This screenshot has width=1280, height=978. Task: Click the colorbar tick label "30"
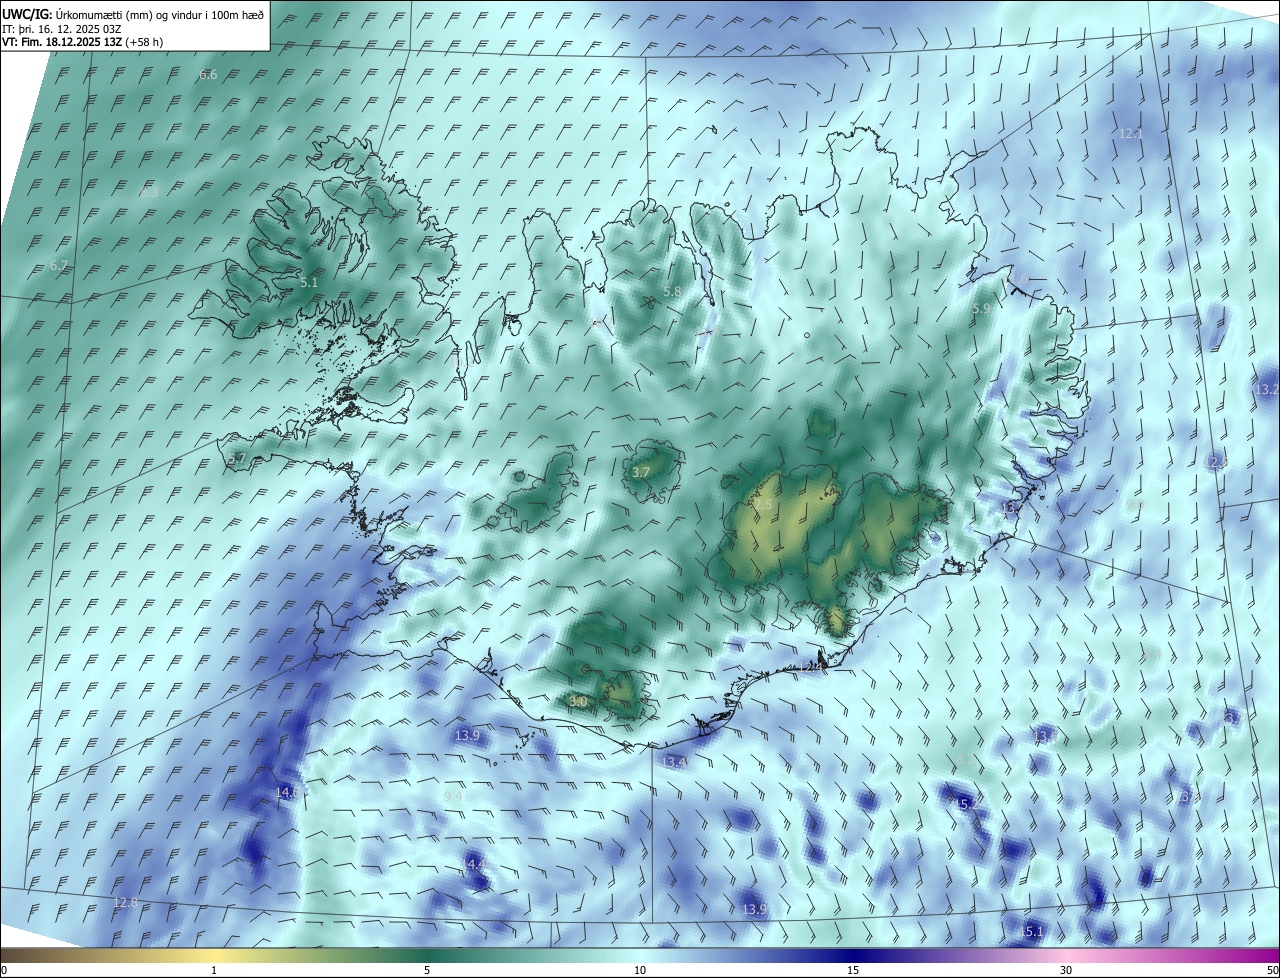tap(1066, 970)
